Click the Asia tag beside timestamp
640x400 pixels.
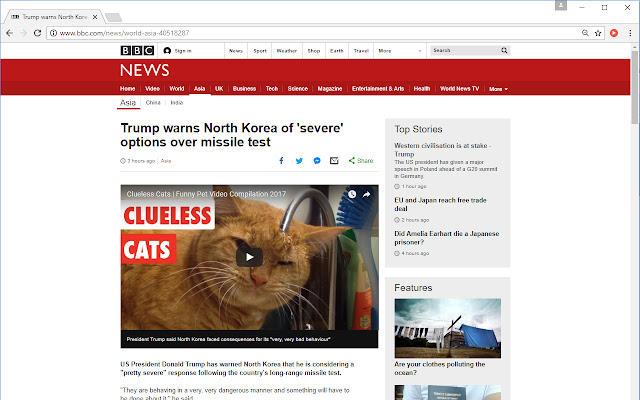(x=166, y=161)
